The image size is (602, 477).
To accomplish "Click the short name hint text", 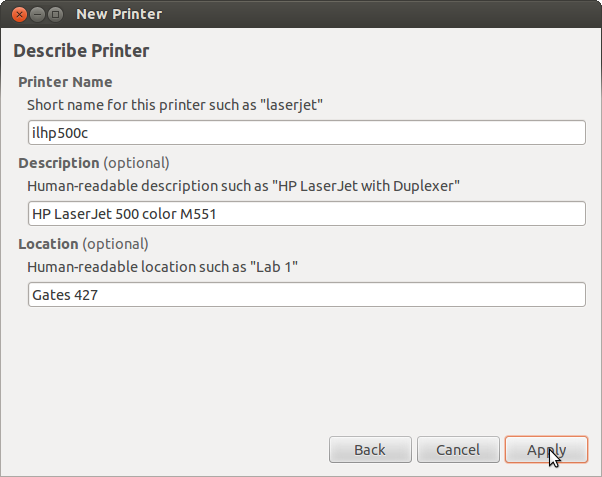I will click(174, 104).
